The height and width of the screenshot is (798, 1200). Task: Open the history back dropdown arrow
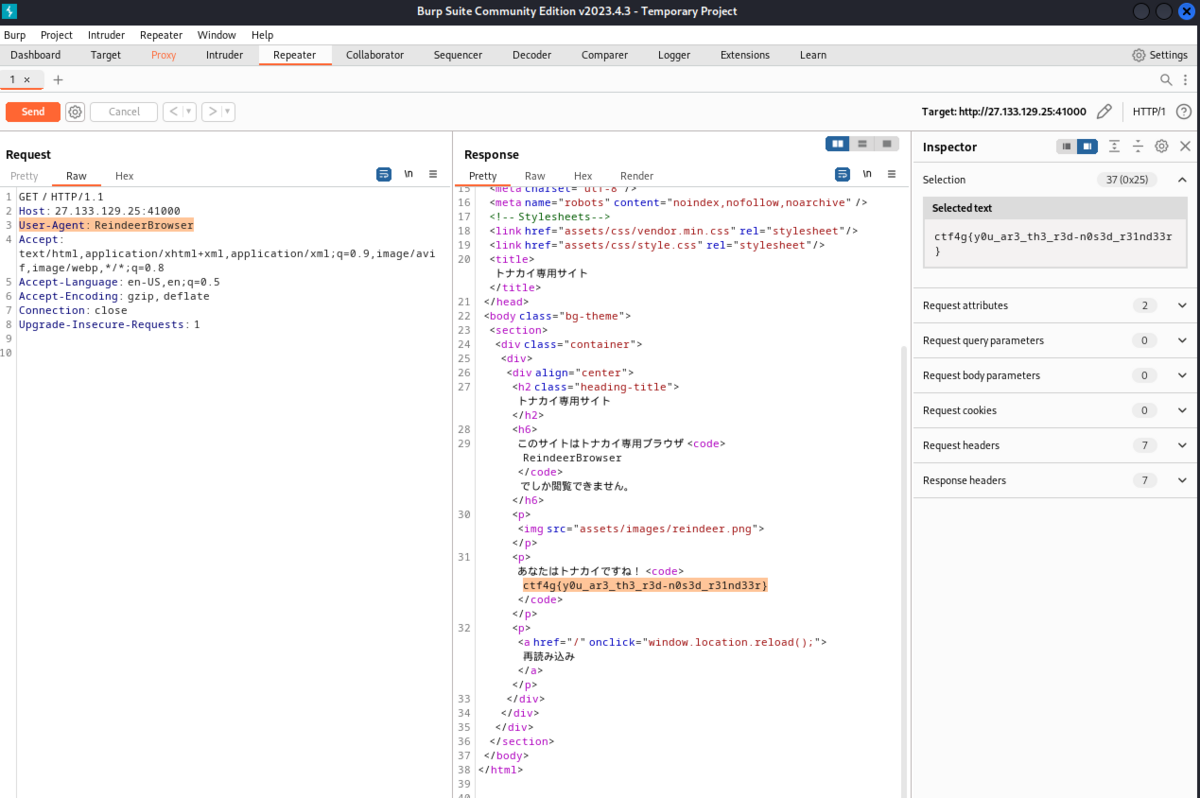click(x=189, y=112)
